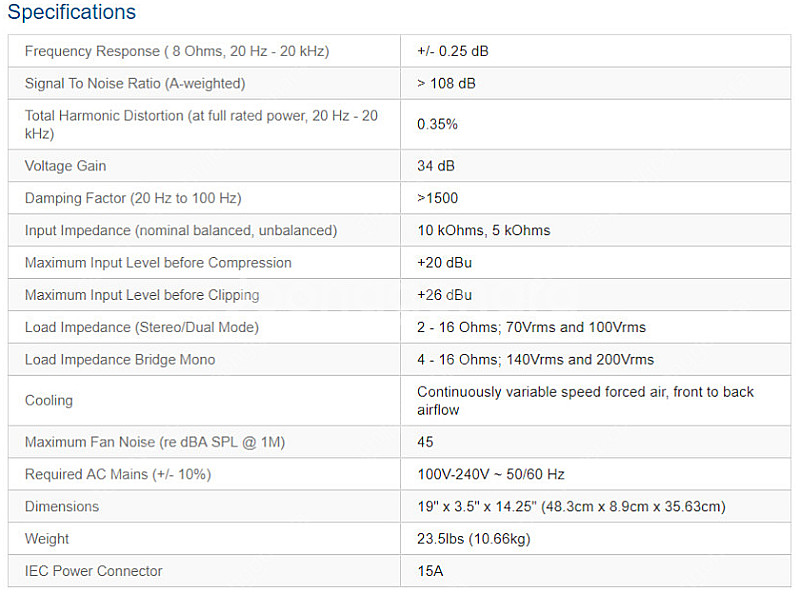Select the Input Impedance row label
Image resolution: width=800 pixels, height=593 pixels.
(181, 231)
